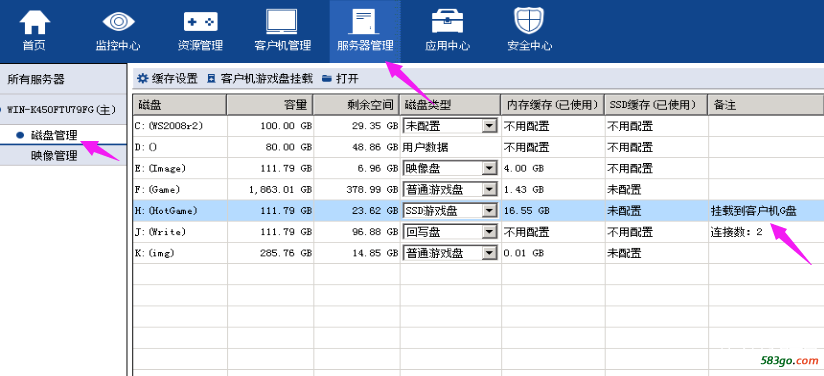Screen dimensions: 824x376
Task: Open the 监控中心 eye icon
Action: [x=118, y=22]
